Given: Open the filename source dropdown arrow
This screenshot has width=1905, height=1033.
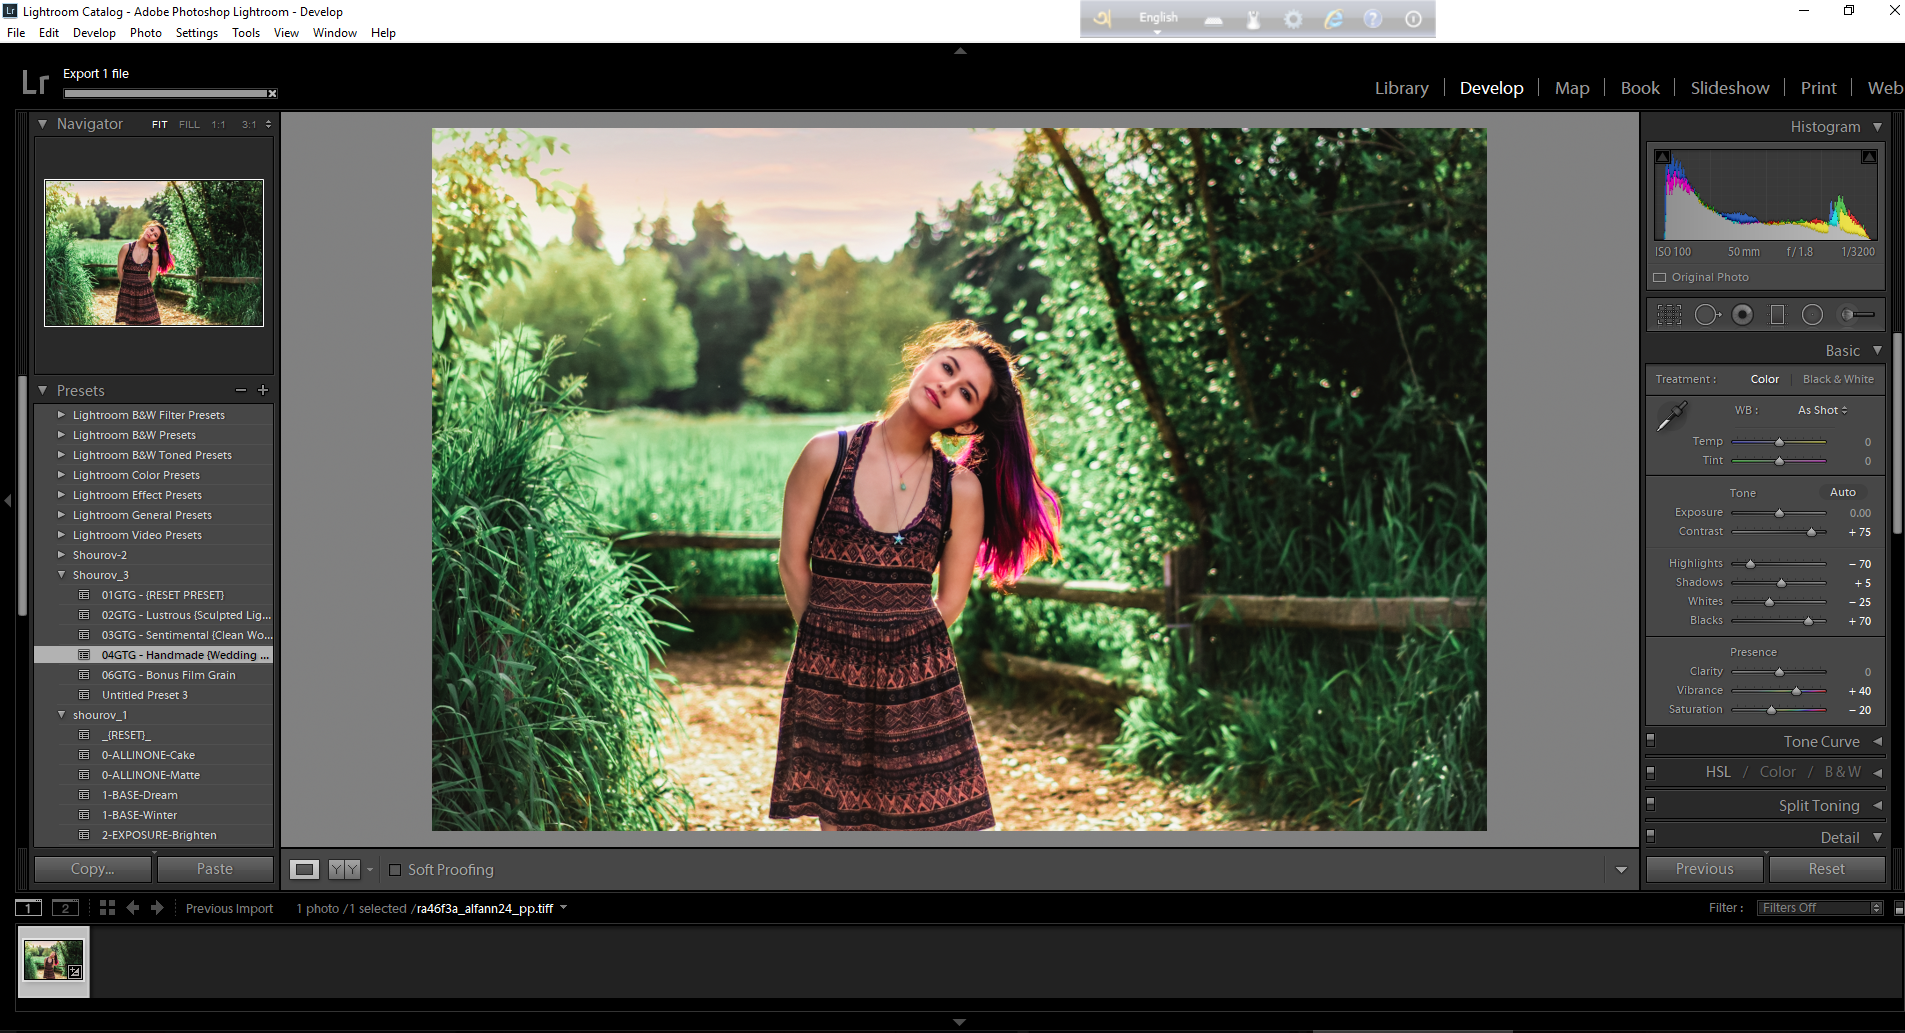Looking at the screenshot, I should 563,908.
